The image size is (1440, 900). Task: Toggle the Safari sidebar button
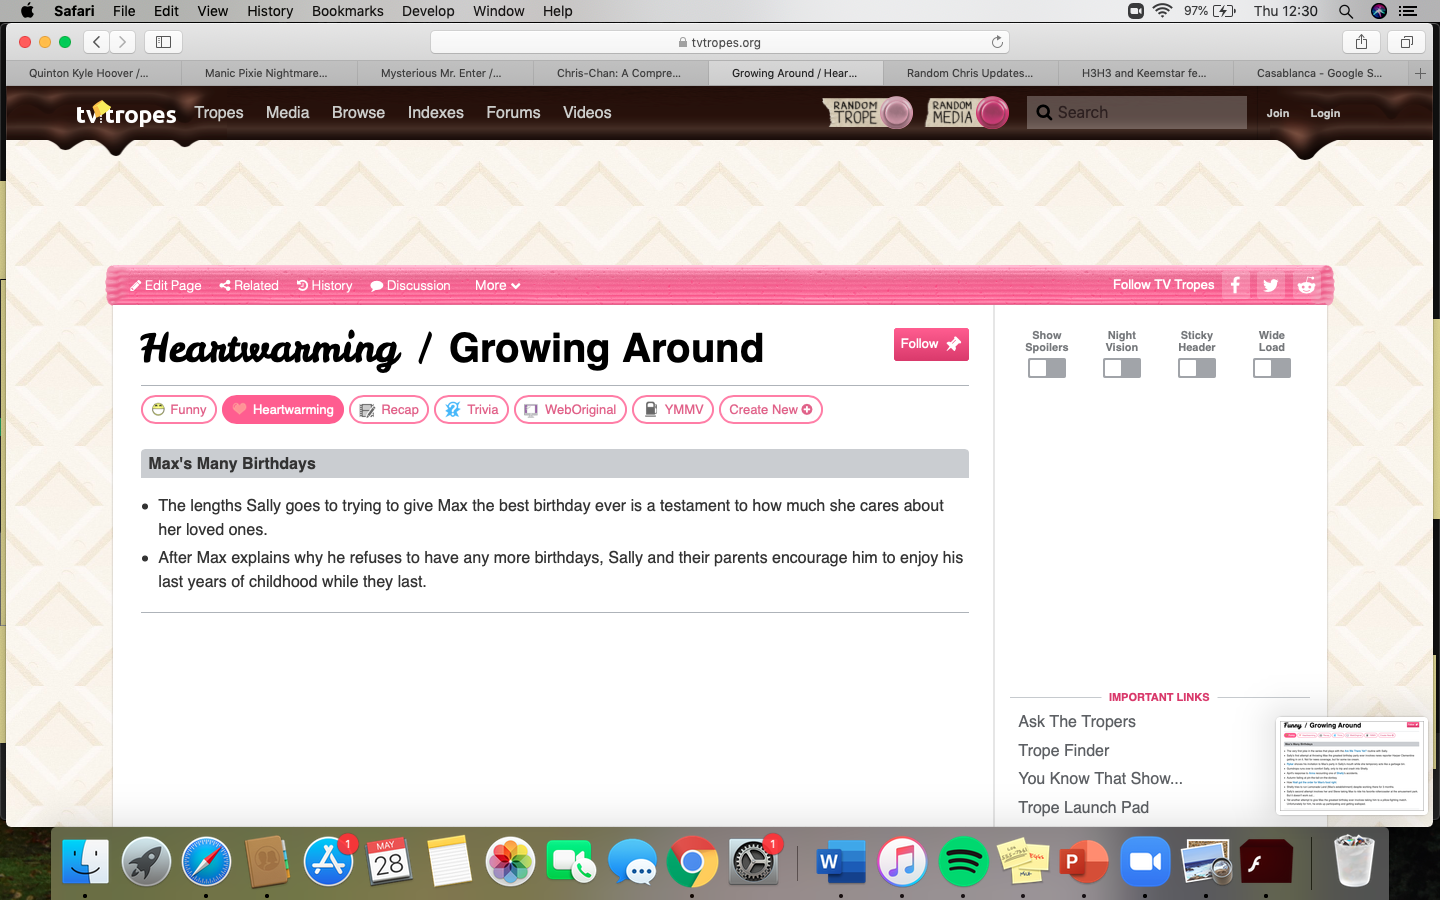point(163,42)
